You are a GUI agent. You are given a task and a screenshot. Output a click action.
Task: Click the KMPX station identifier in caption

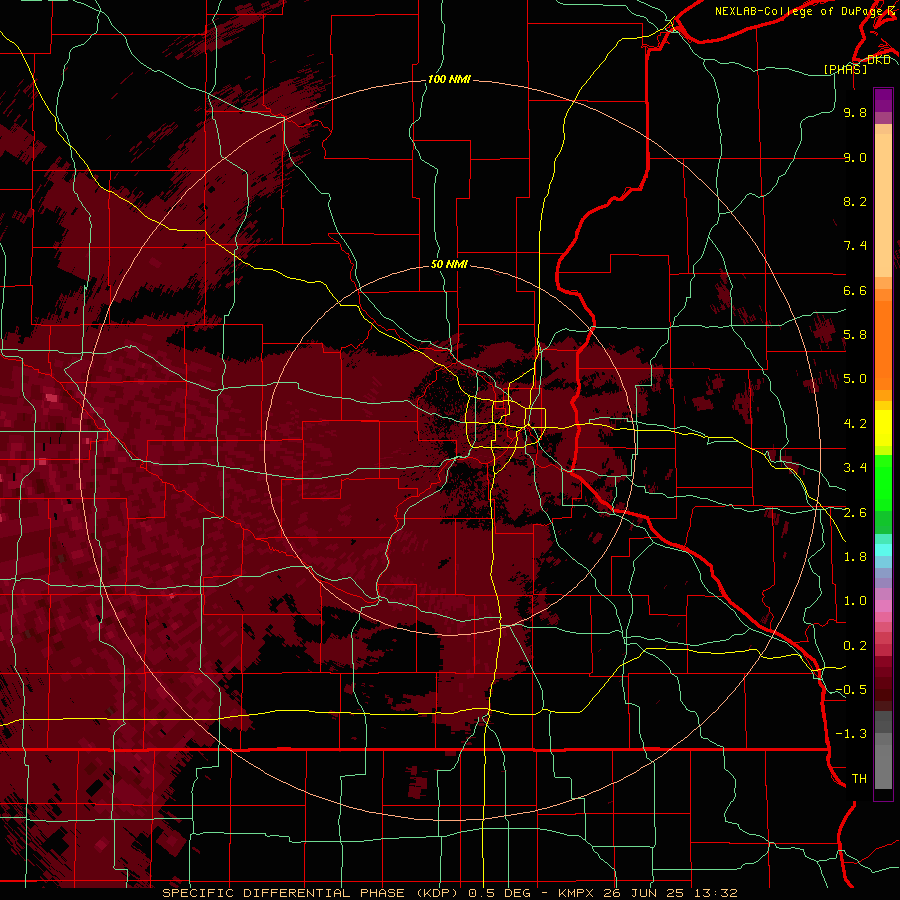click(577, 893)
